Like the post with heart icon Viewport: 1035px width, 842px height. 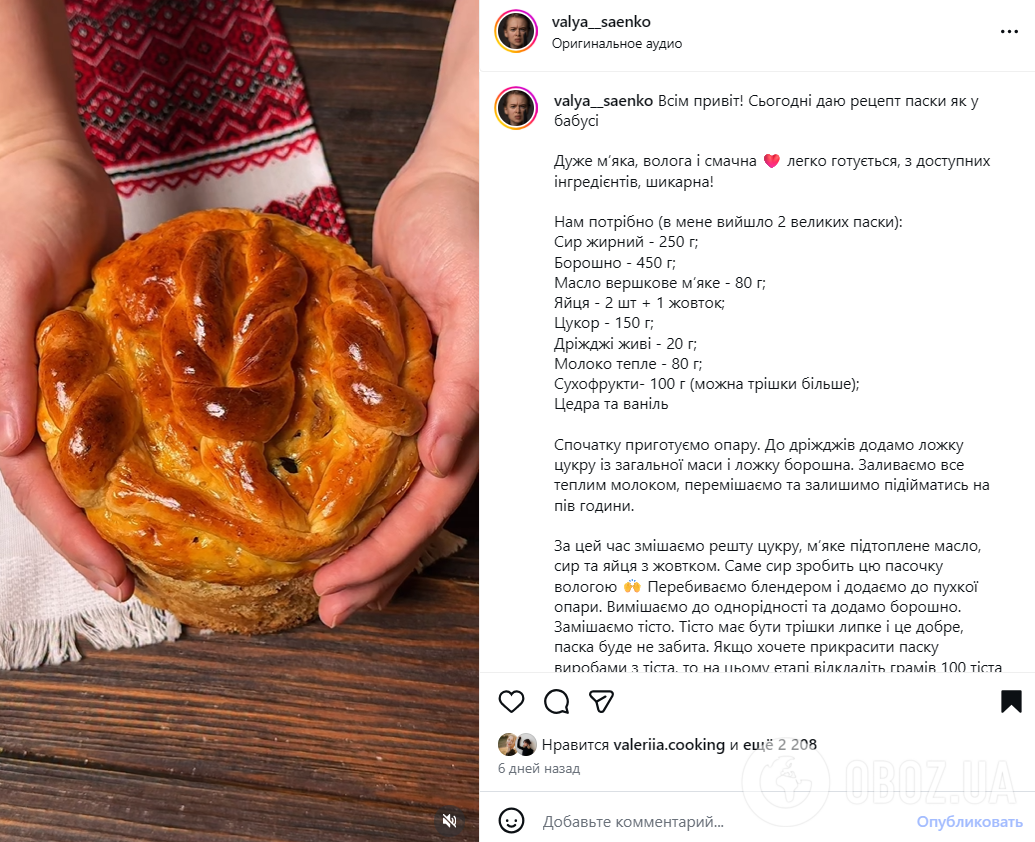point(511,701)
